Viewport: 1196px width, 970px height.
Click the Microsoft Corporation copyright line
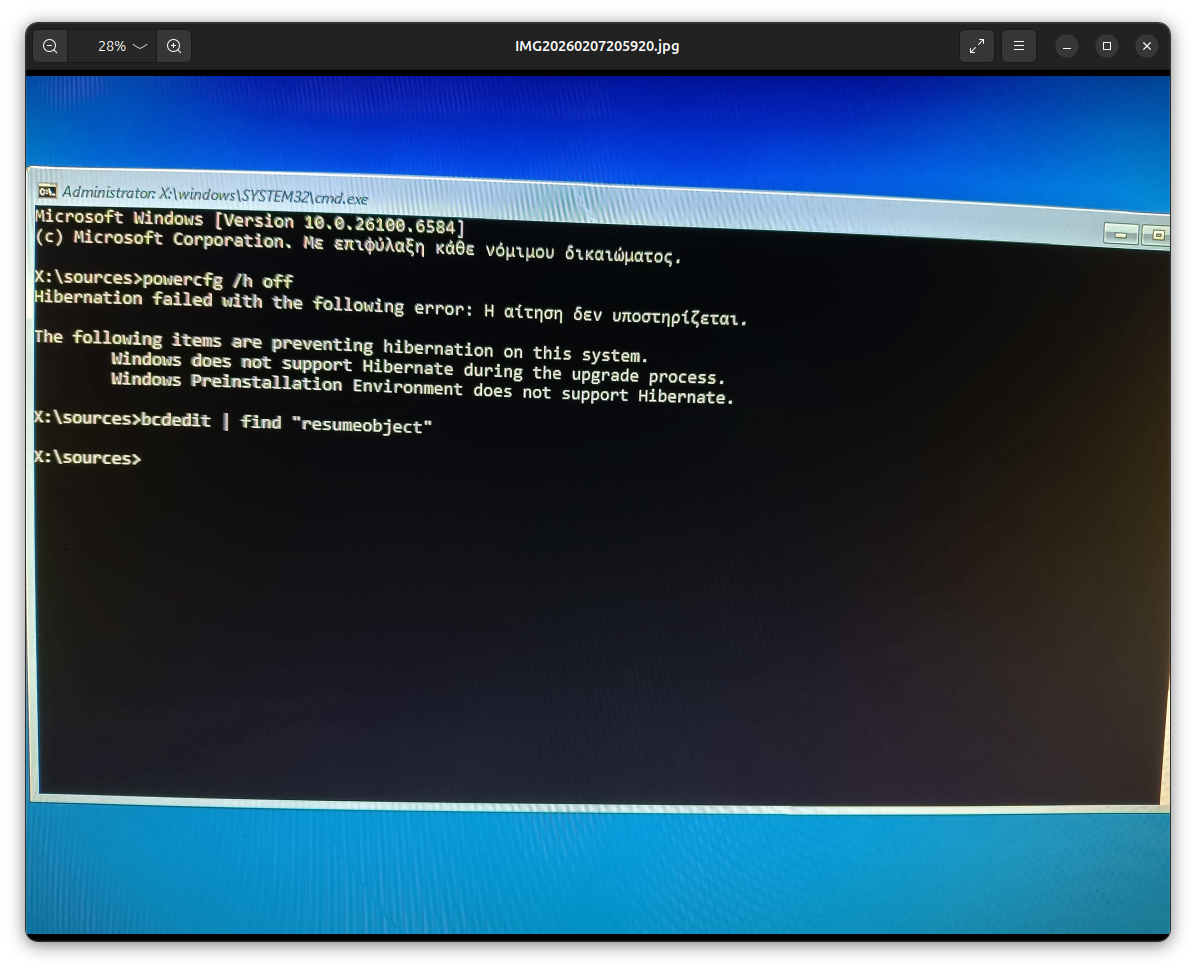[x=357, y=246]
